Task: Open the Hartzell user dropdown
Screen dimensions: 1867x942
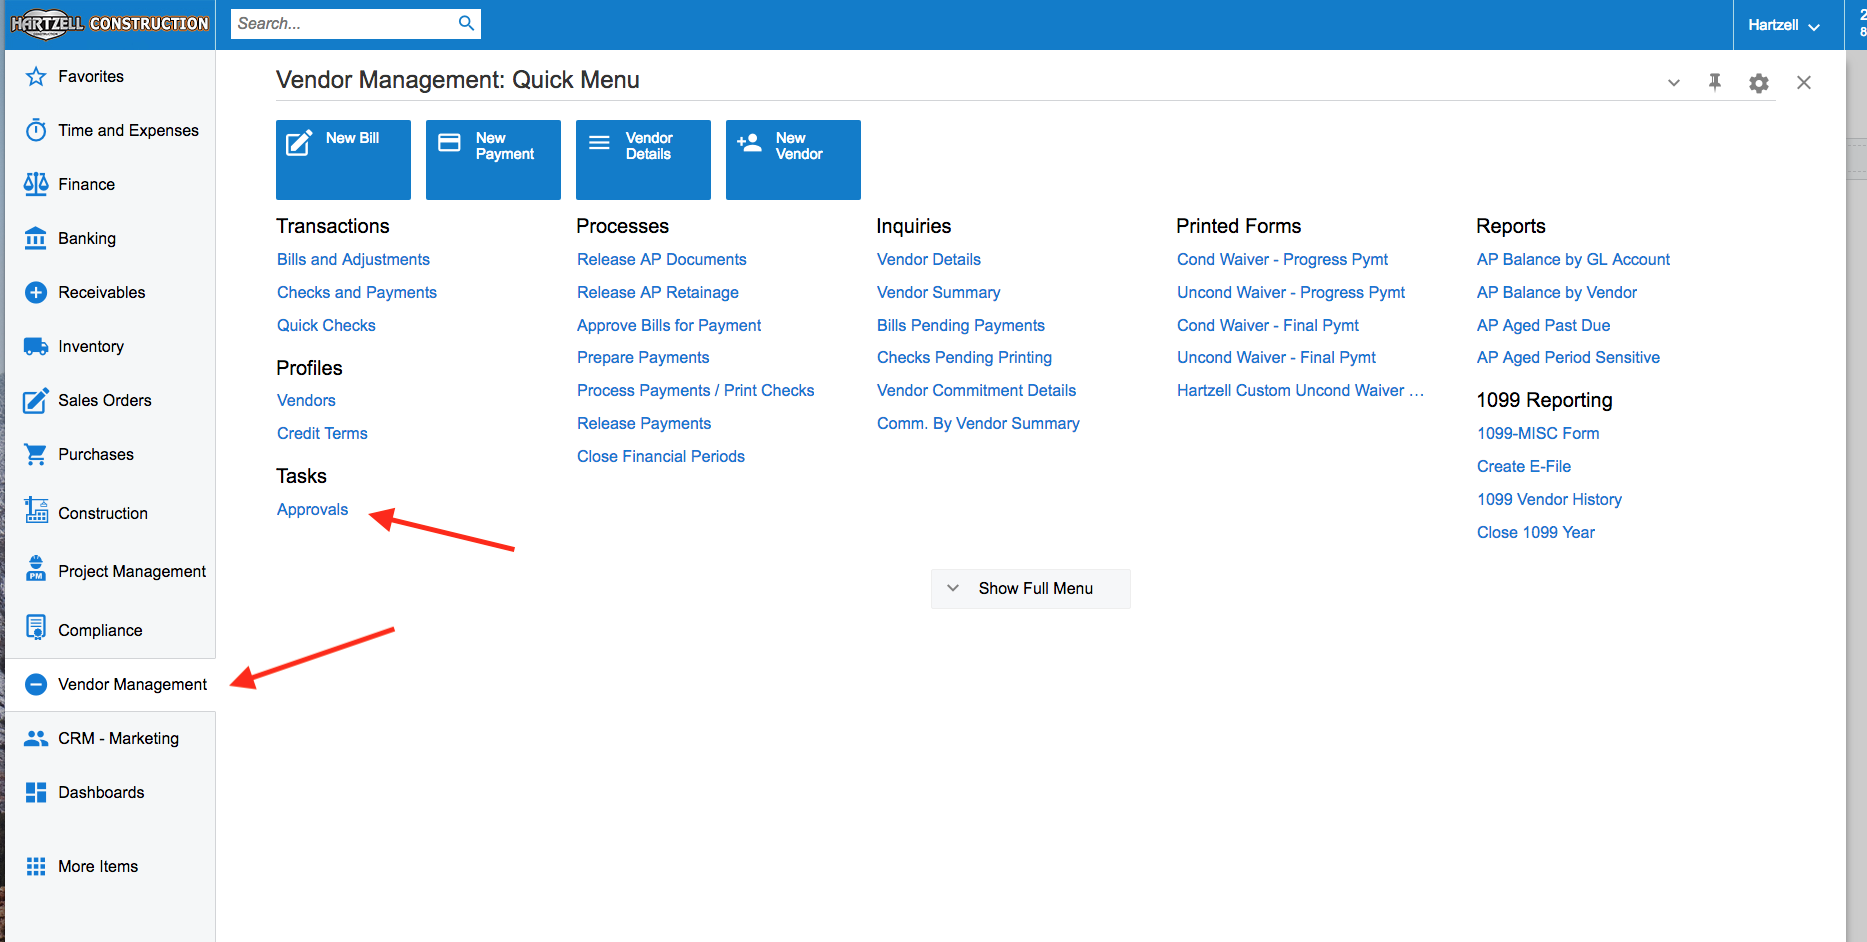Action: click(x=1783, y=25)
